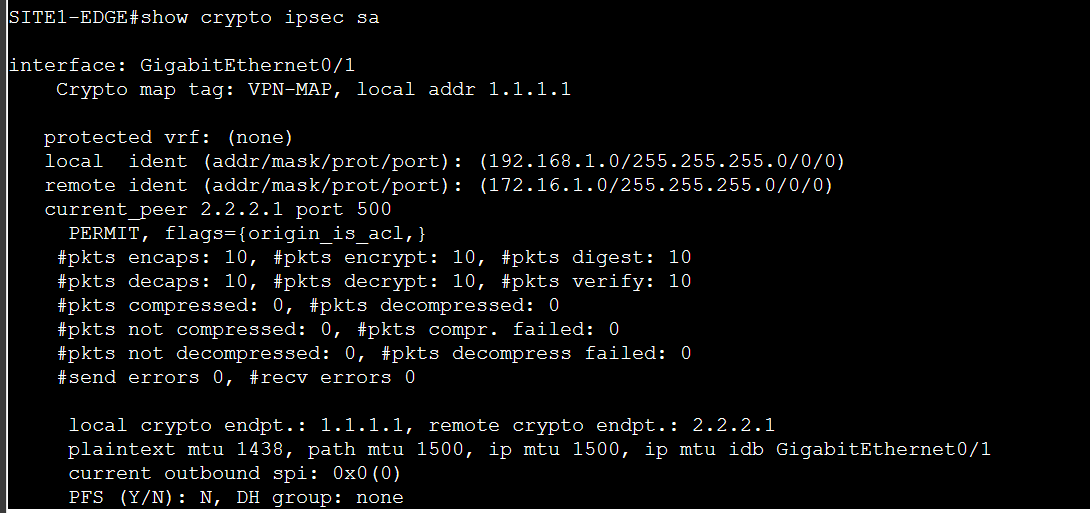Select the GigabitEthernet0/1 interface line

(x=182, y=65)
